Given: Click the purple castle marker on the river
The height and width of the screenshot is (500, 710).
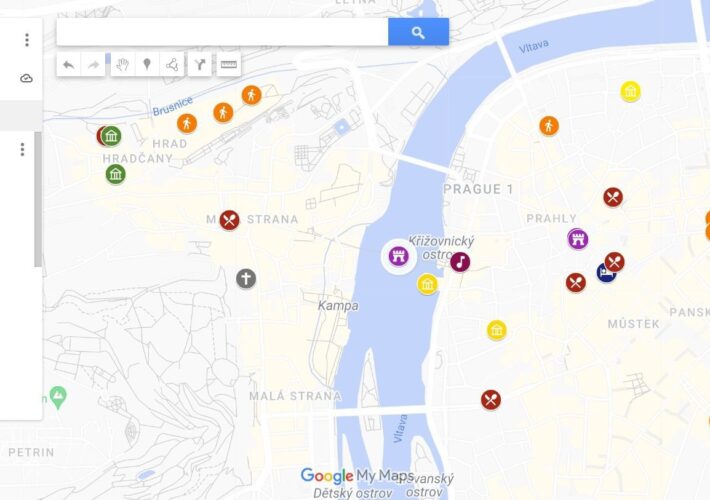Looking at the screenshot, I should tap(398, 256).
